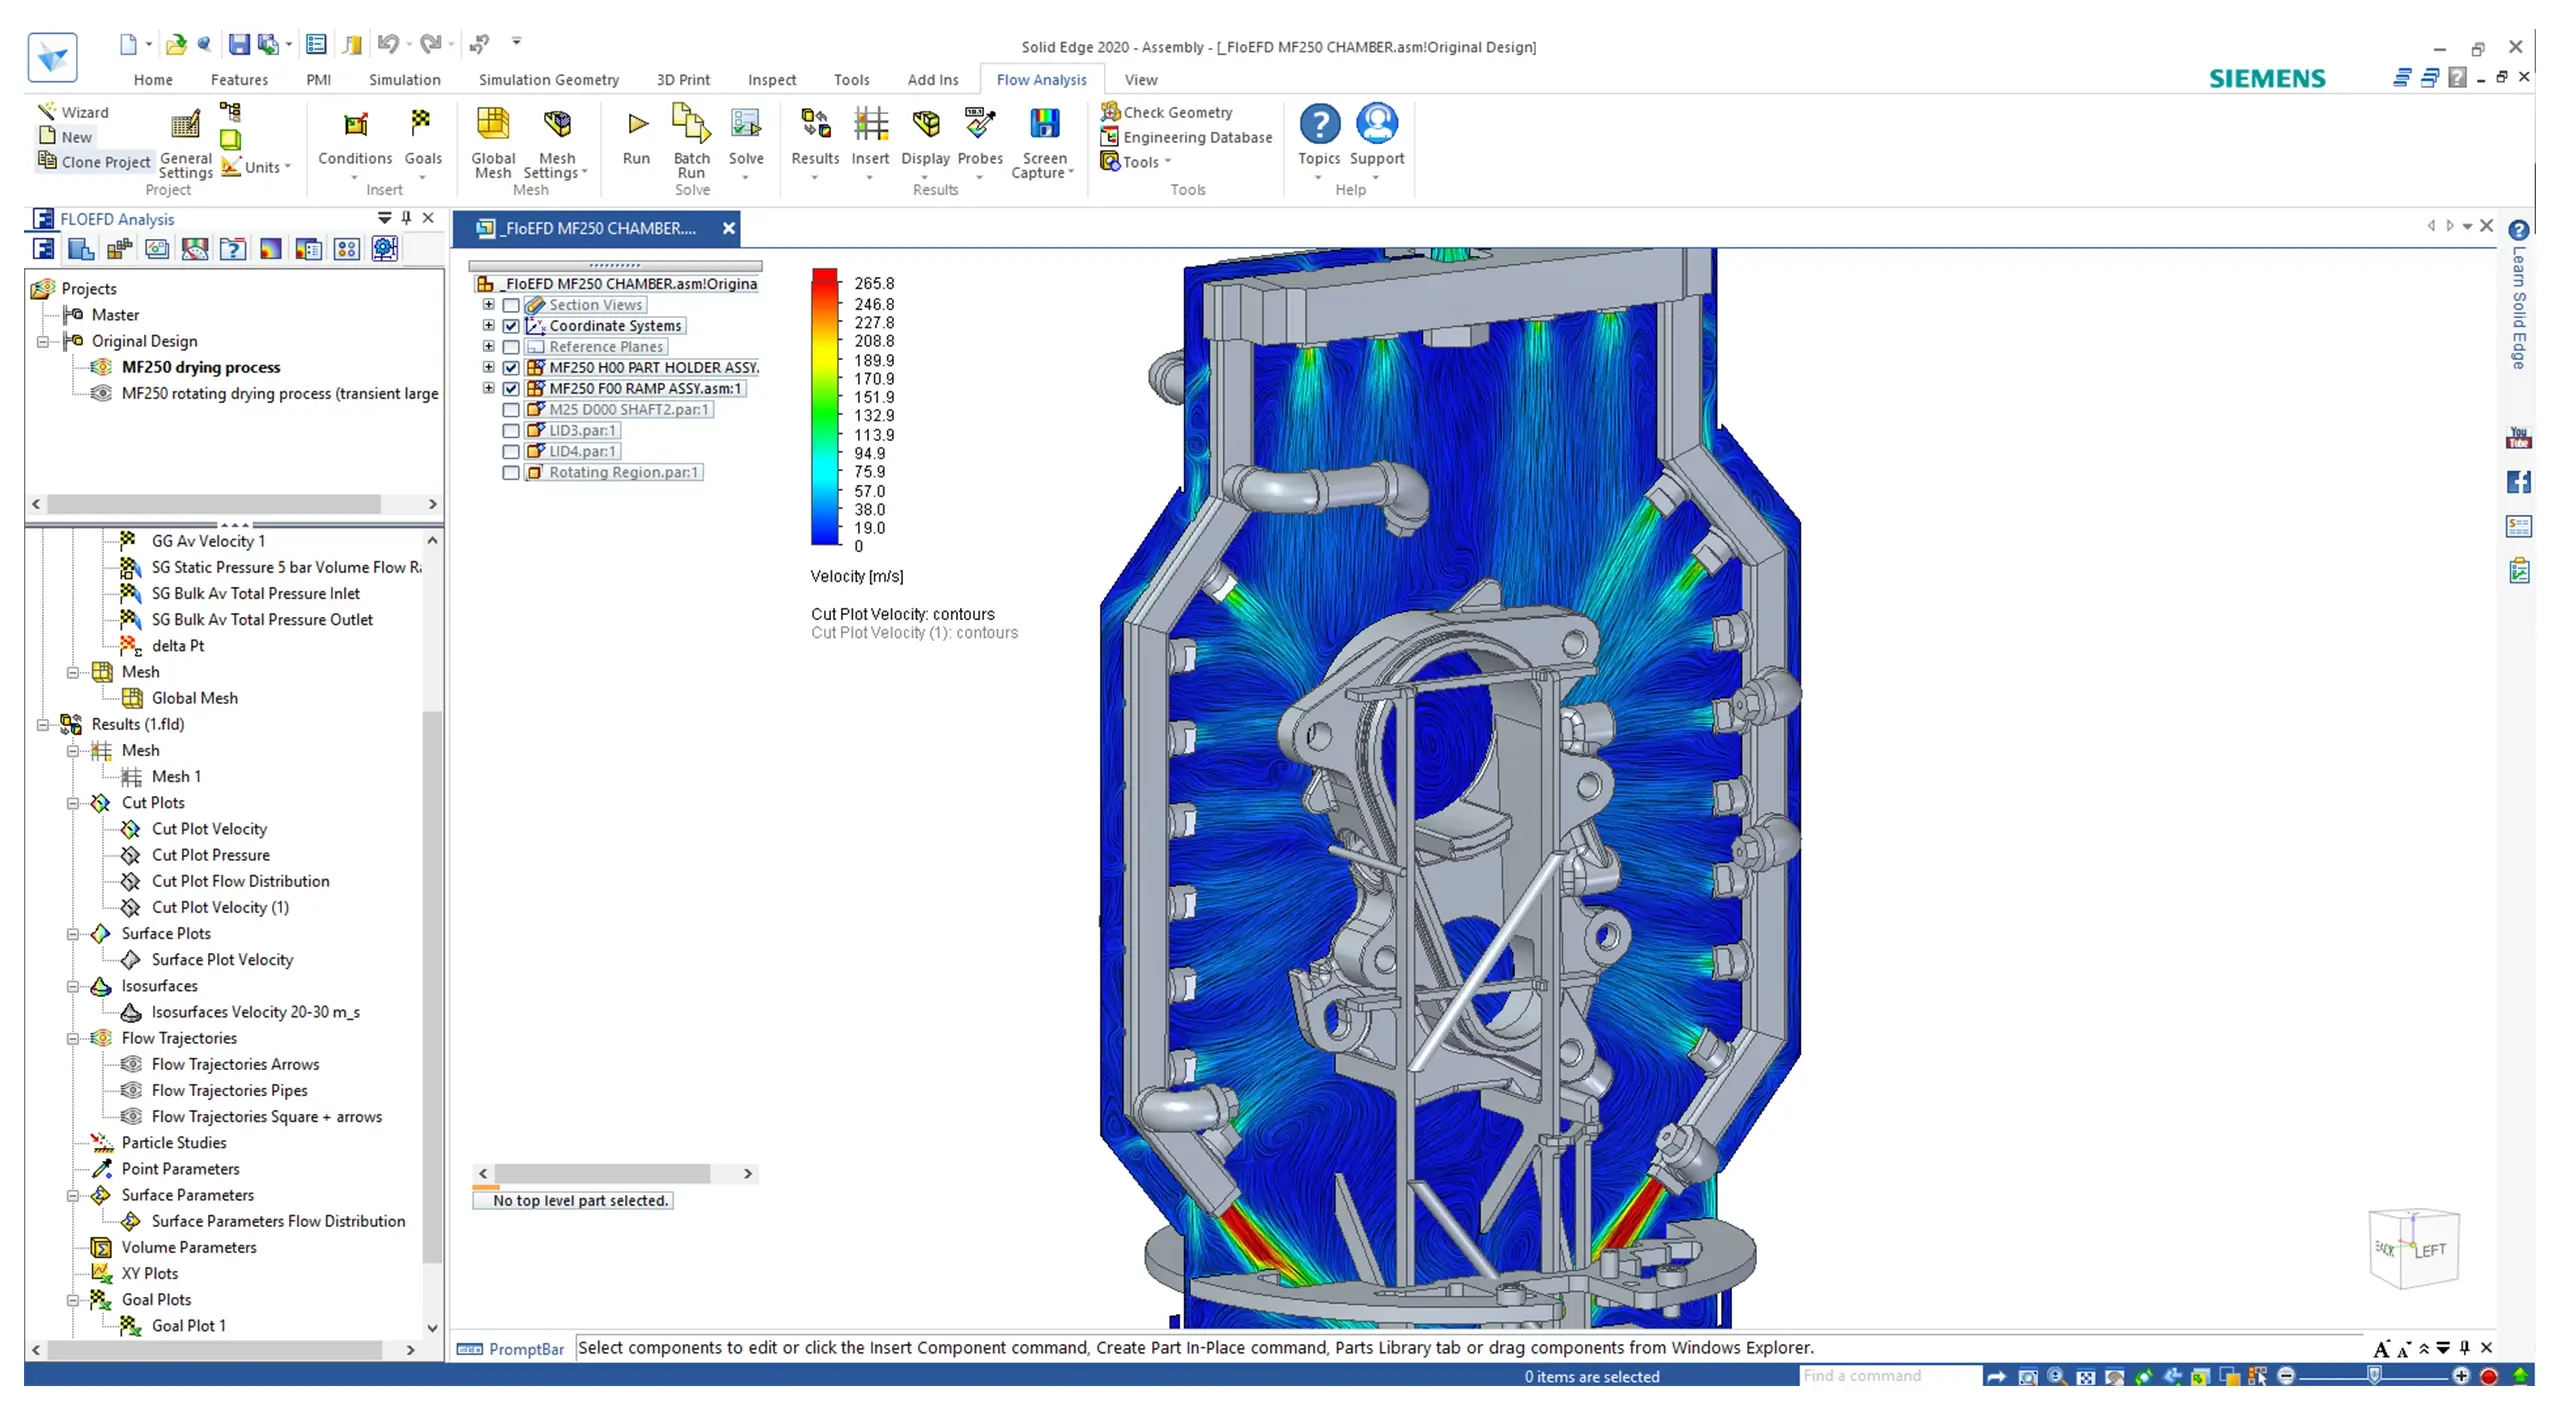Select Cut Plot Velocity result
The image size is (2560, 1415).
pyautogui.click(x=209, y=829)
